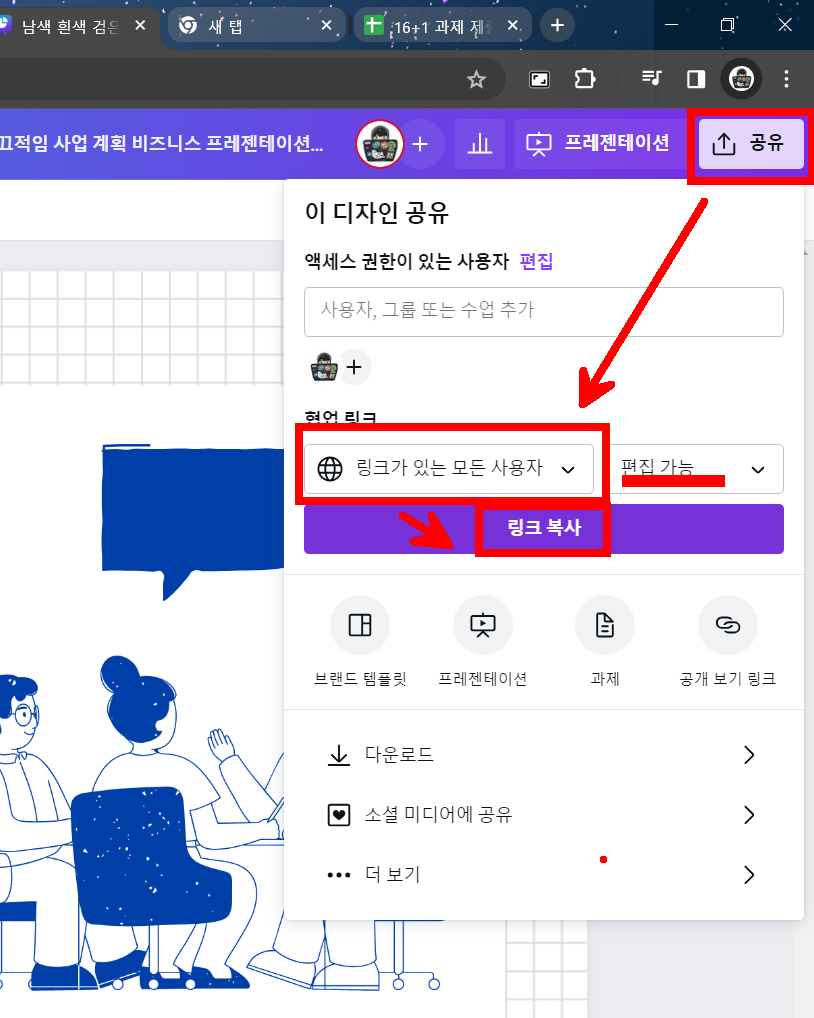Expand the 링크가 있는 모든 사용자 dropdown

click(x=449, y=469)
